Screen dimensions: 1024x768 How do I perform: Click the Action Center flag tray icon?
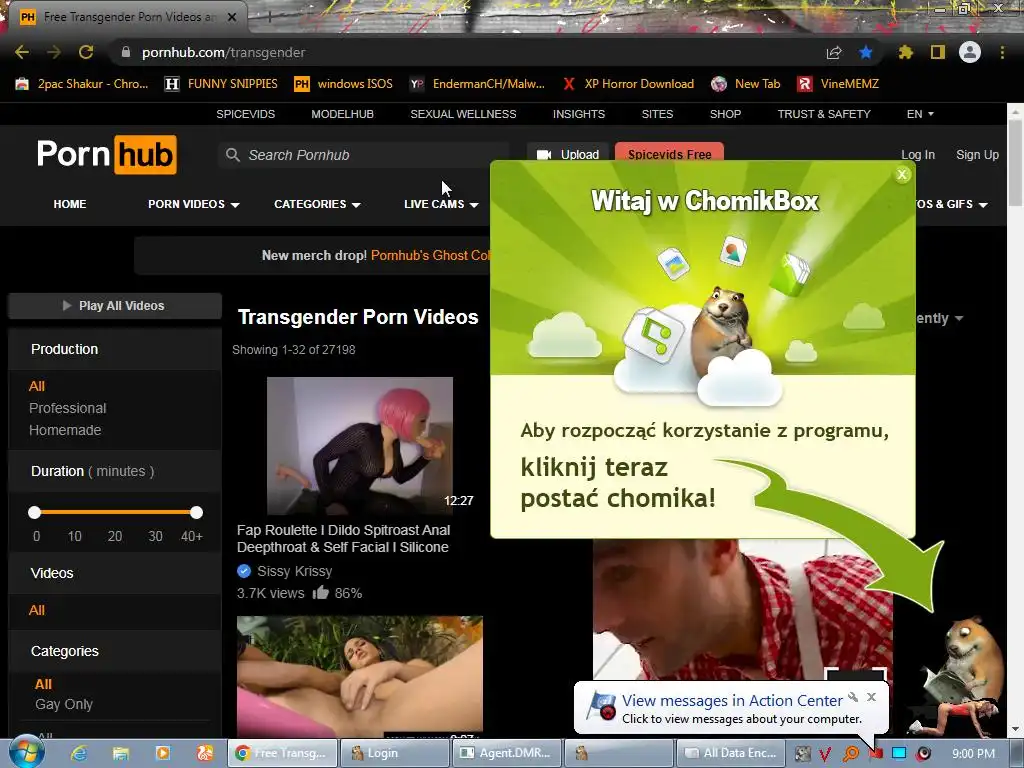(x=875, y=754)
